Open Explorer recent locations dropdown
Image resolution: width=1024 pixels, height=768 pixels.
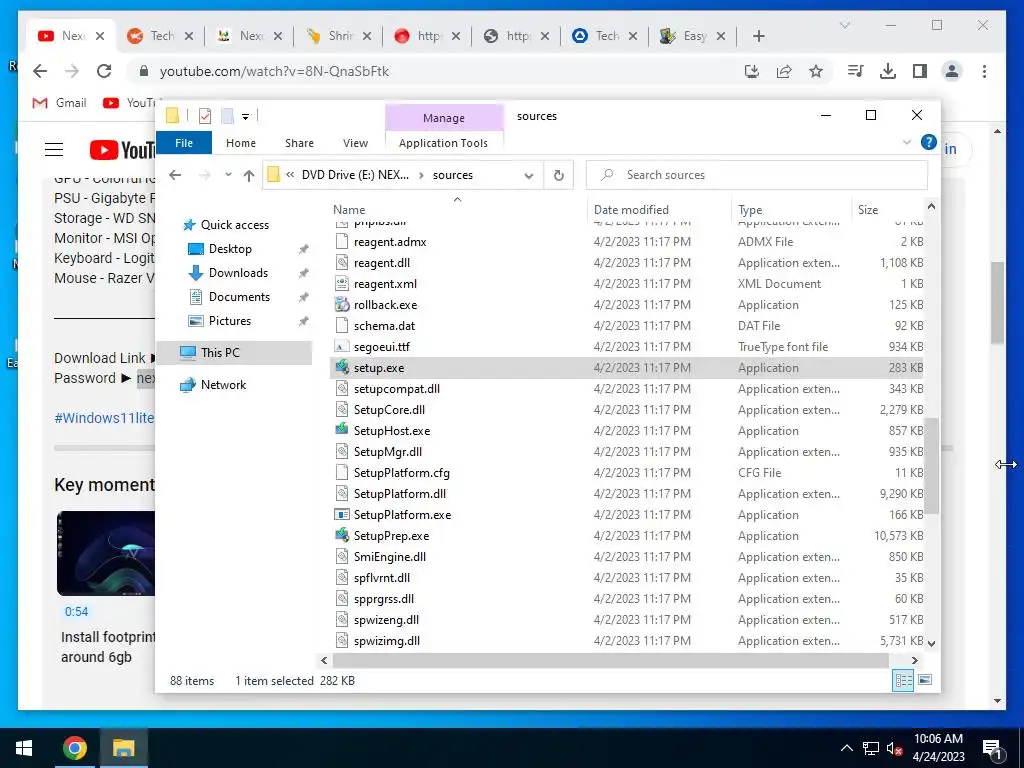(228, 175)
